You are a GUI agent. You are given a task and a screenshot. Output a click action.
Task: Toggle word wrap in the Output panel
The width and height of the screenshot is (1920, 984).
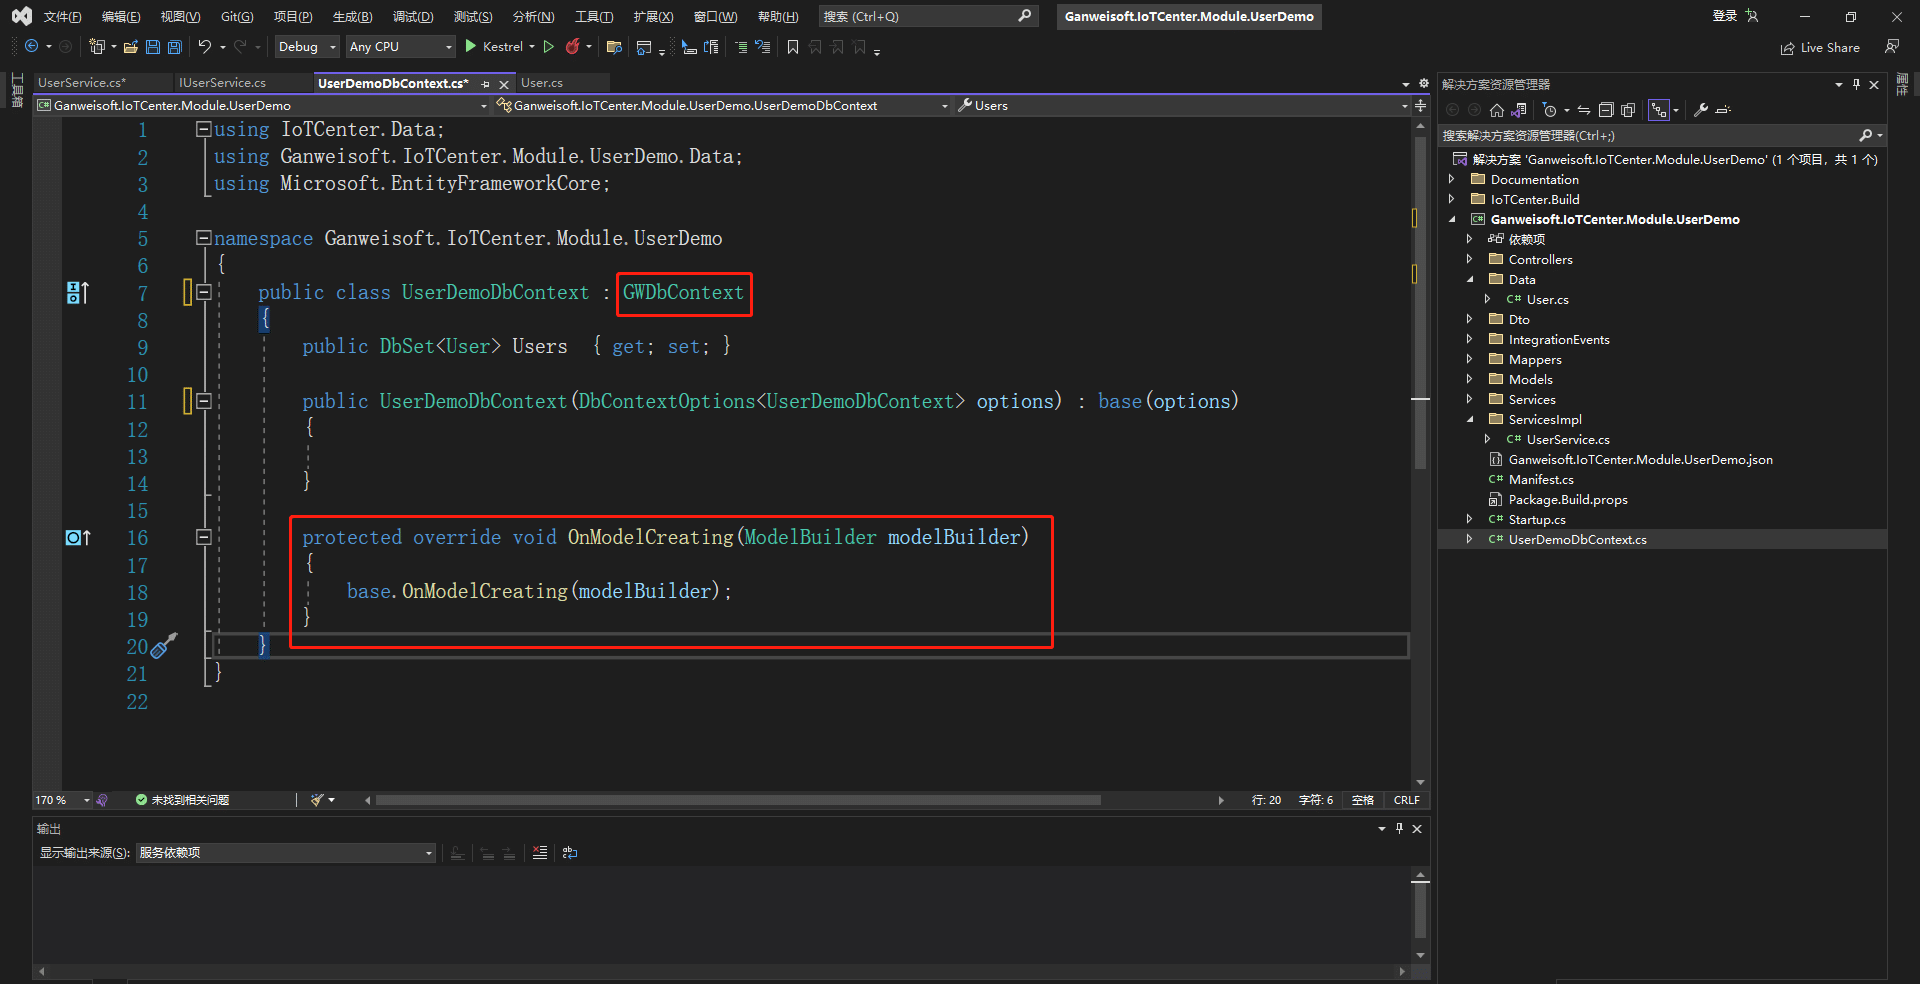click(x=570, y=853)
